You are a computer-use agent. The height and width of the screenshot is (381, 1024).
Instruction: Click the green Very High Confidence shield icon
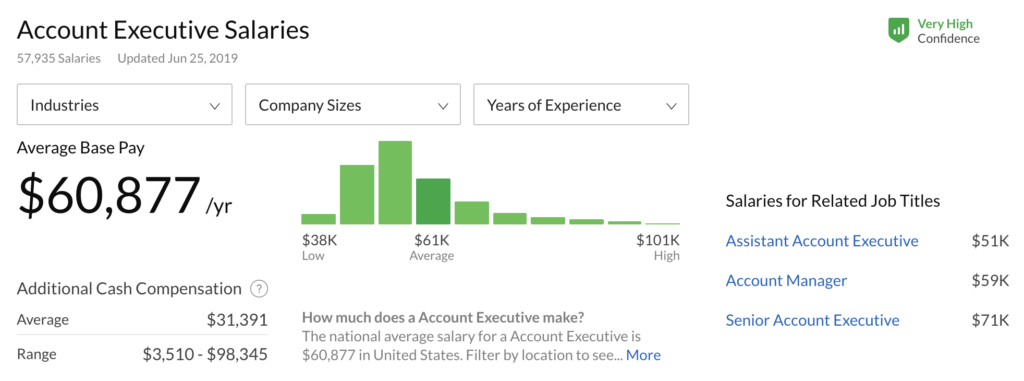(899, 31)
